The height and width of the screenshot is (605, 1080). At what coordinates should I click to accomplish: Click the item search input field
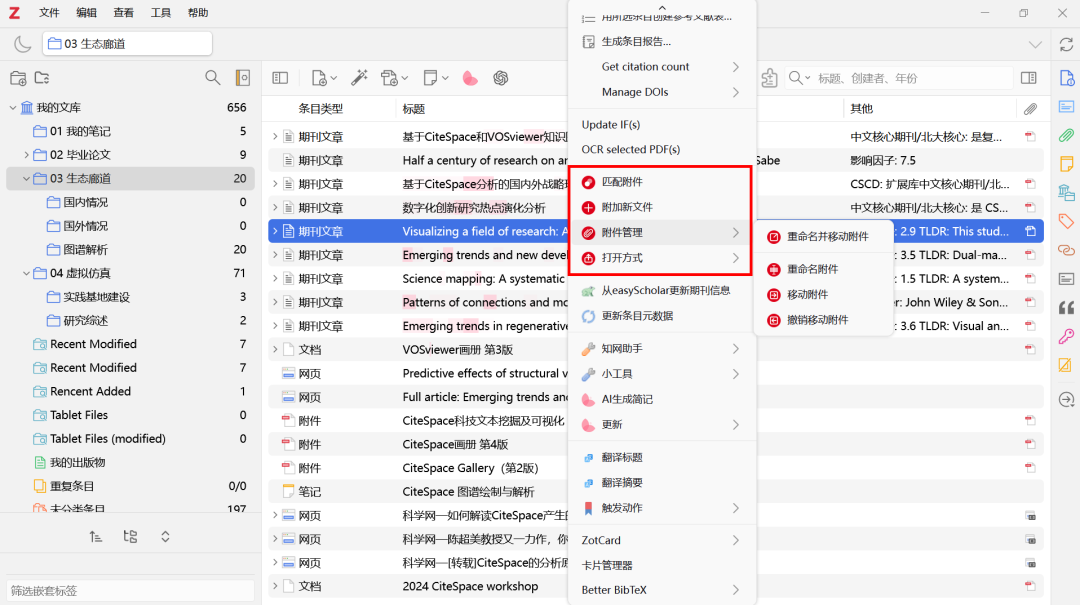(910, 78)
